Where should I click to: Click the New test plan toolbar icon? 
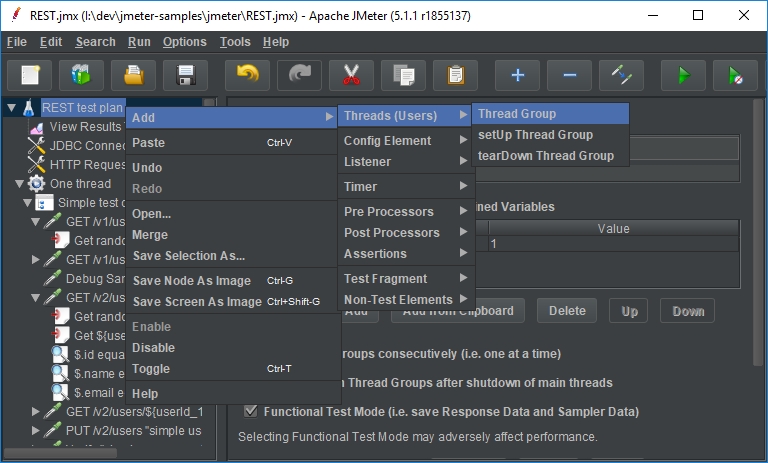coord(29,75)
